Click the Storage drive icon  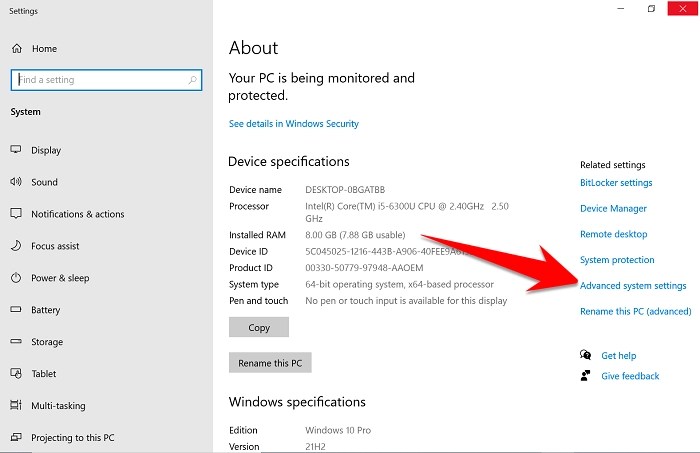16,341
